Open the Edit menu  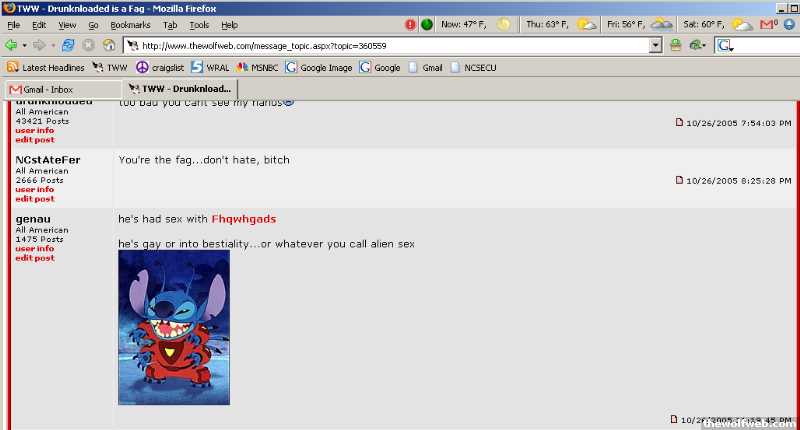coord(39,25)
